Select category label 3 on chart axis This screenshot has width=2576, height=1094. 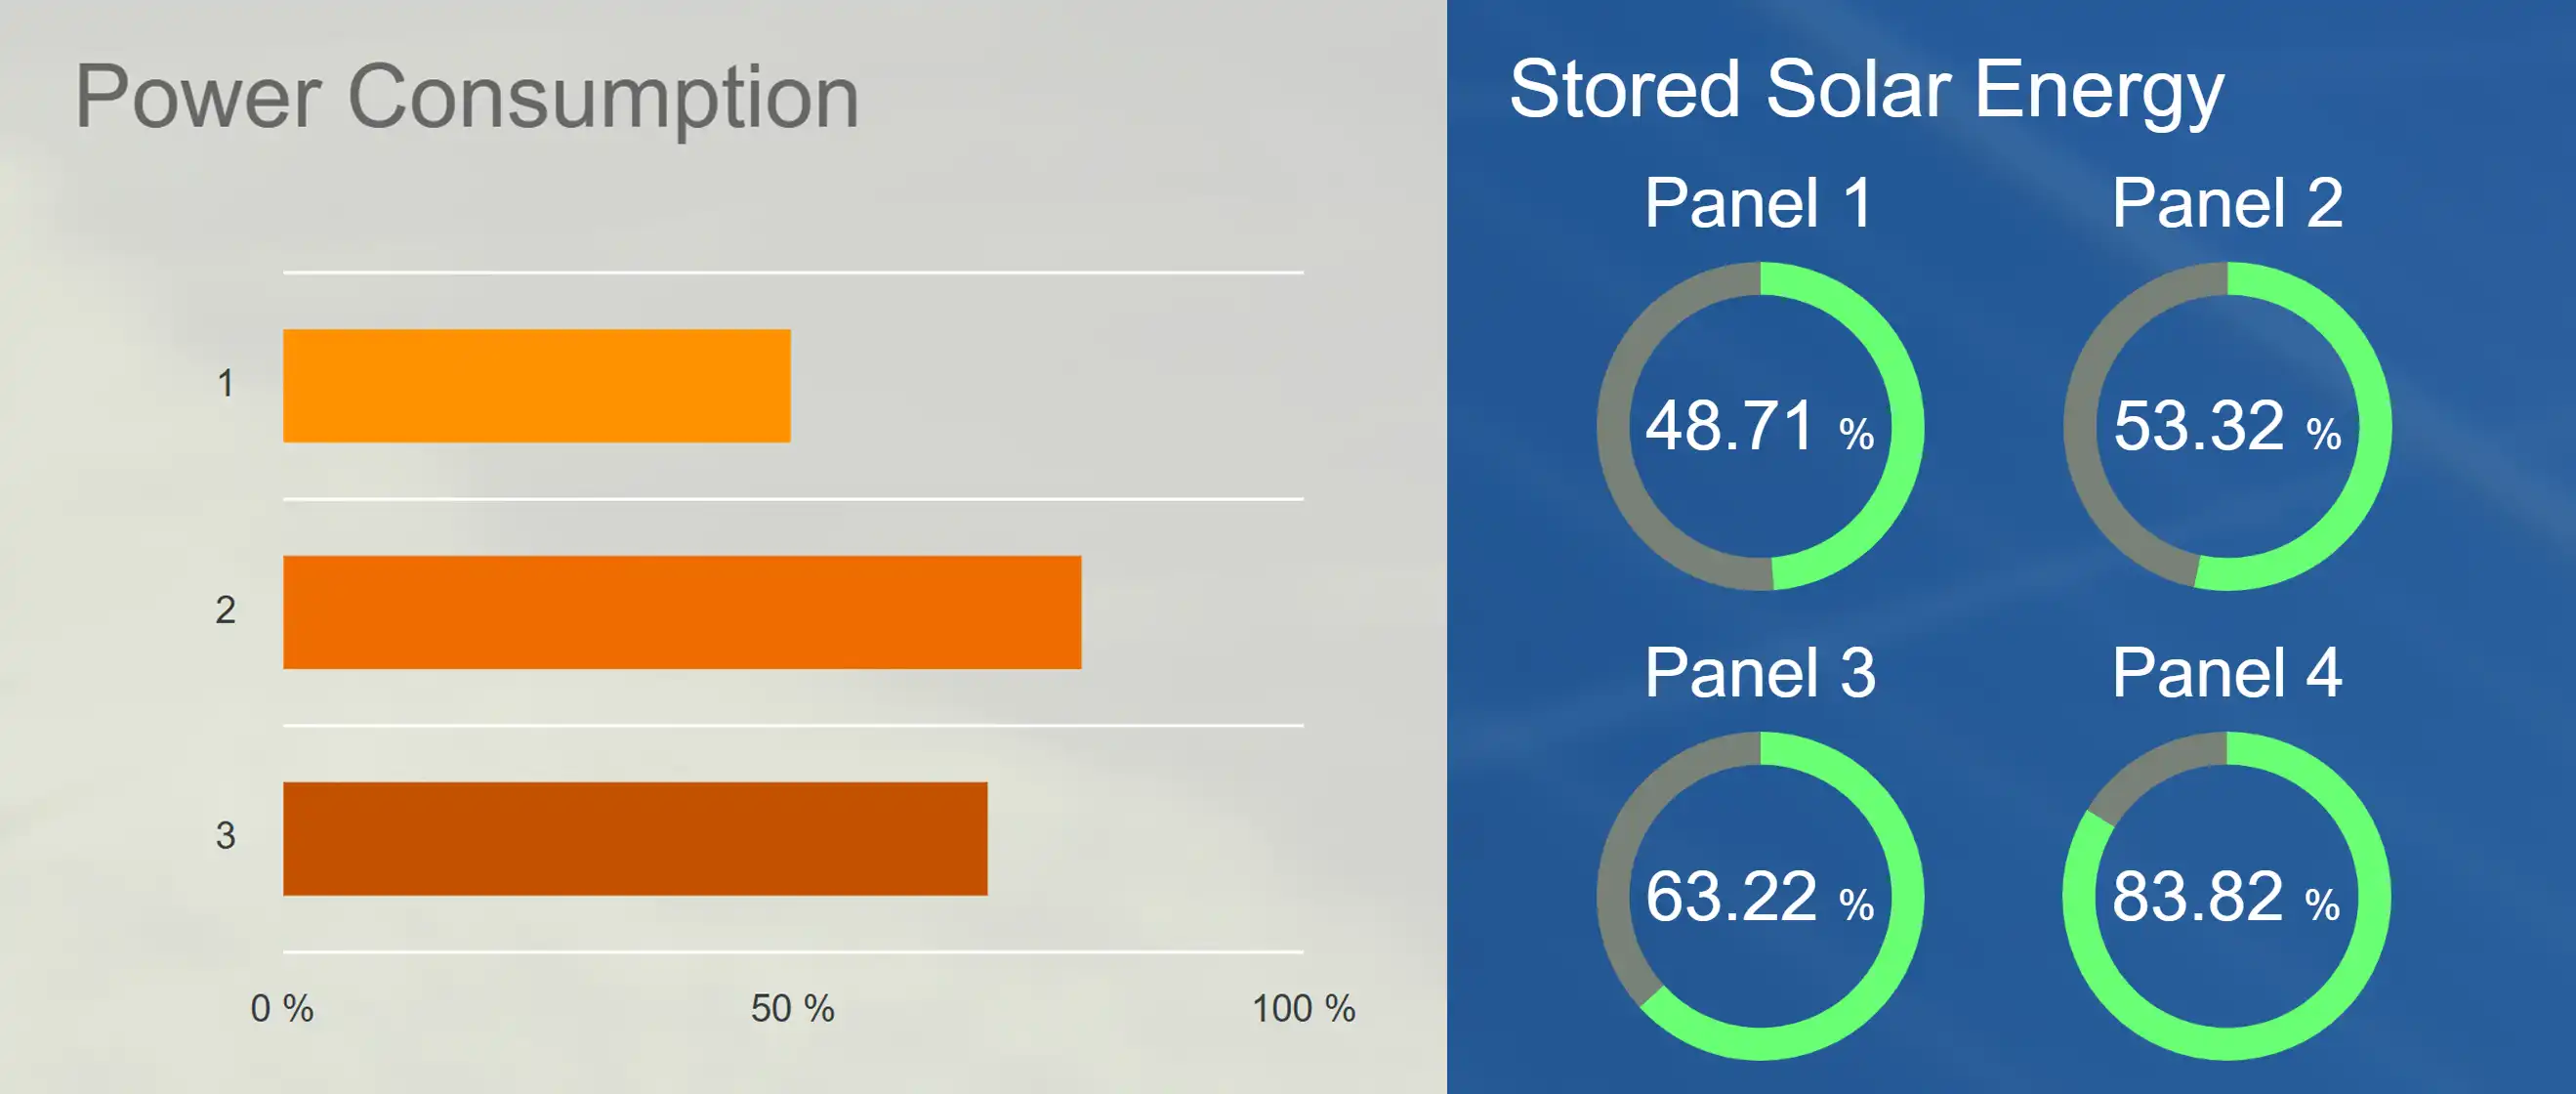(226, 836)
